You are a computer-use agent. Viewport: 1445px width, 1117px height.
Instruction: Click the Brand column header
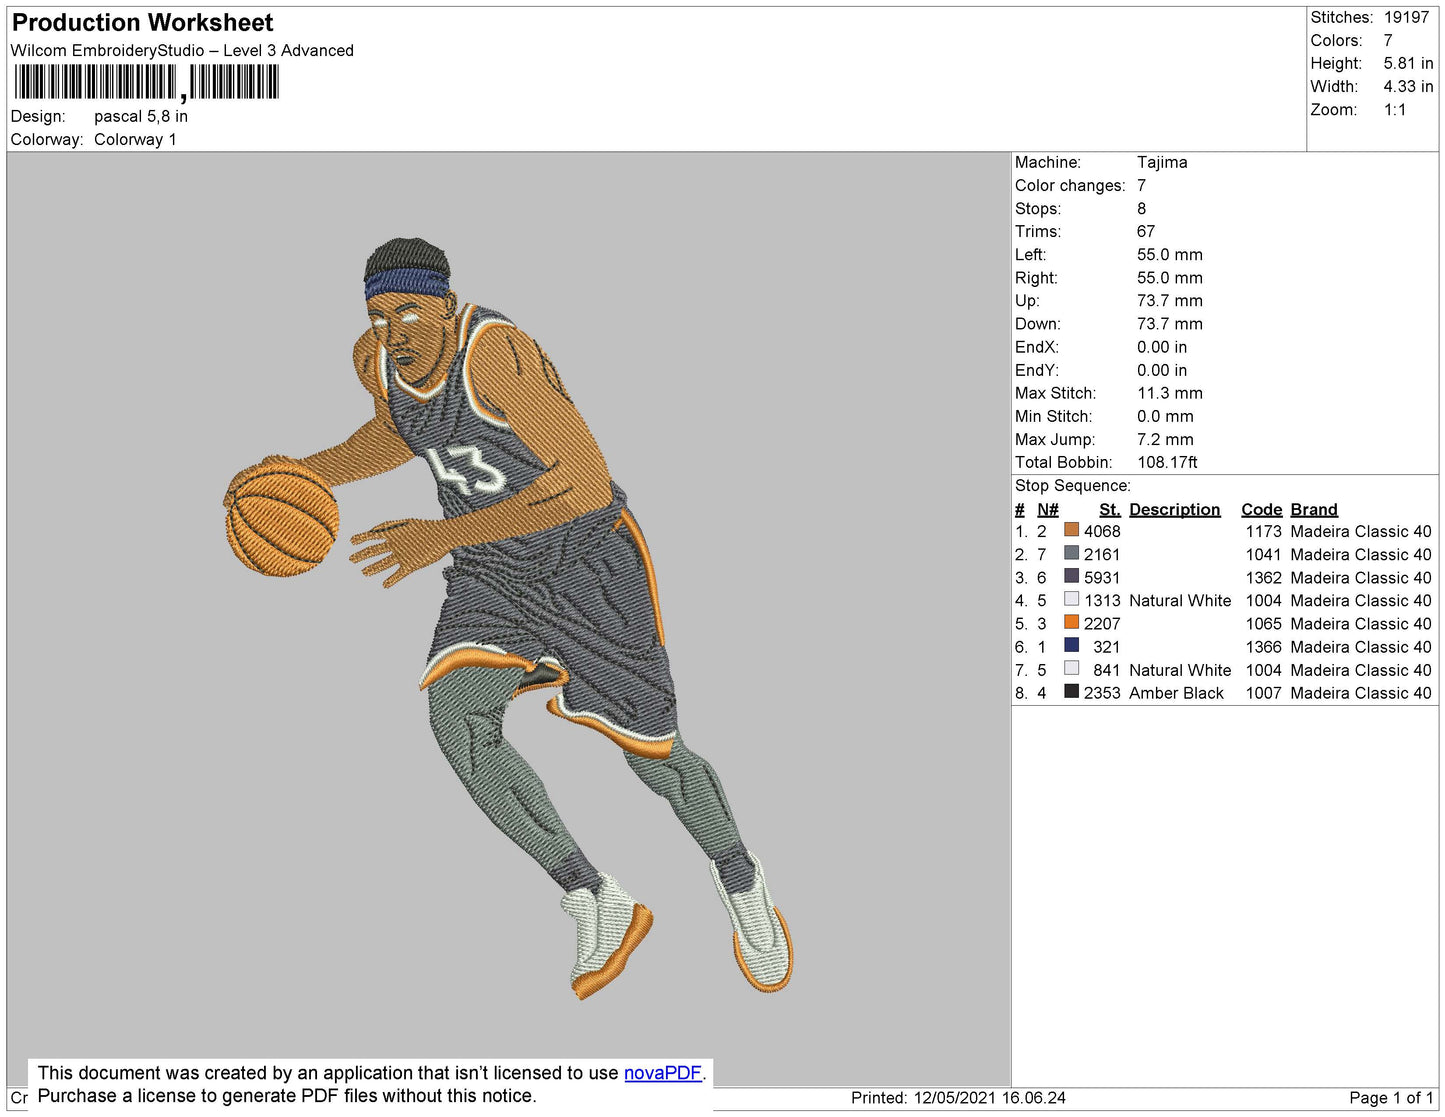1313,509
